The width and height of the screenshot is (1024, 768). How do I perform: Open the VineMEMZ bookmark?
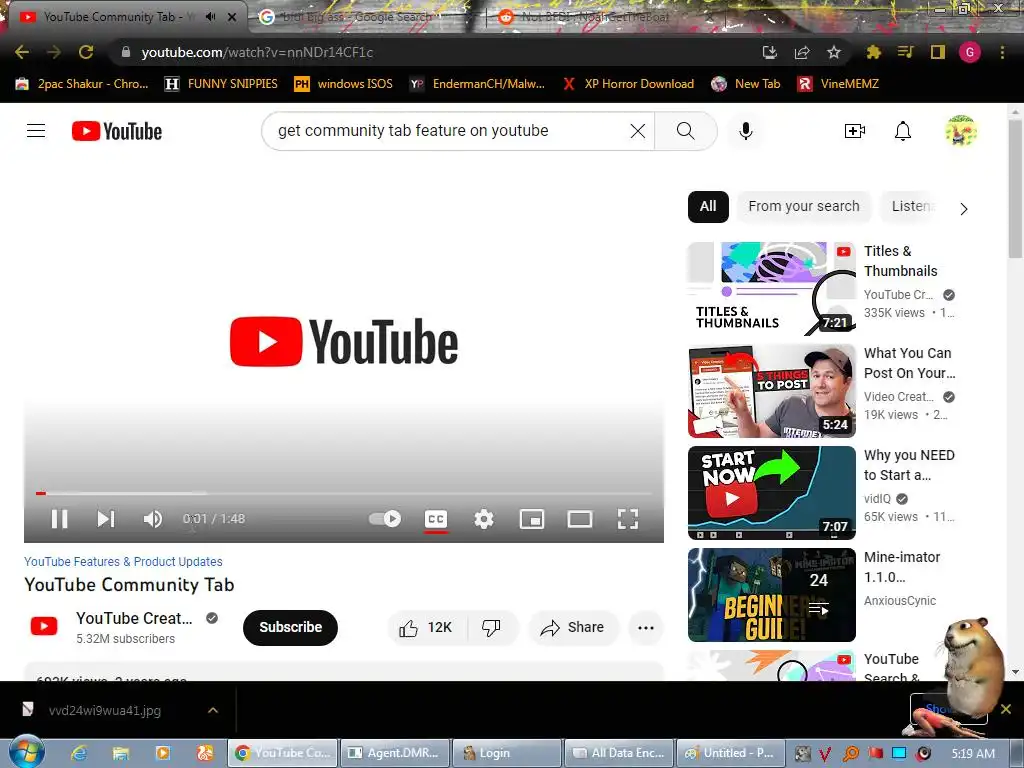[839, 84]
